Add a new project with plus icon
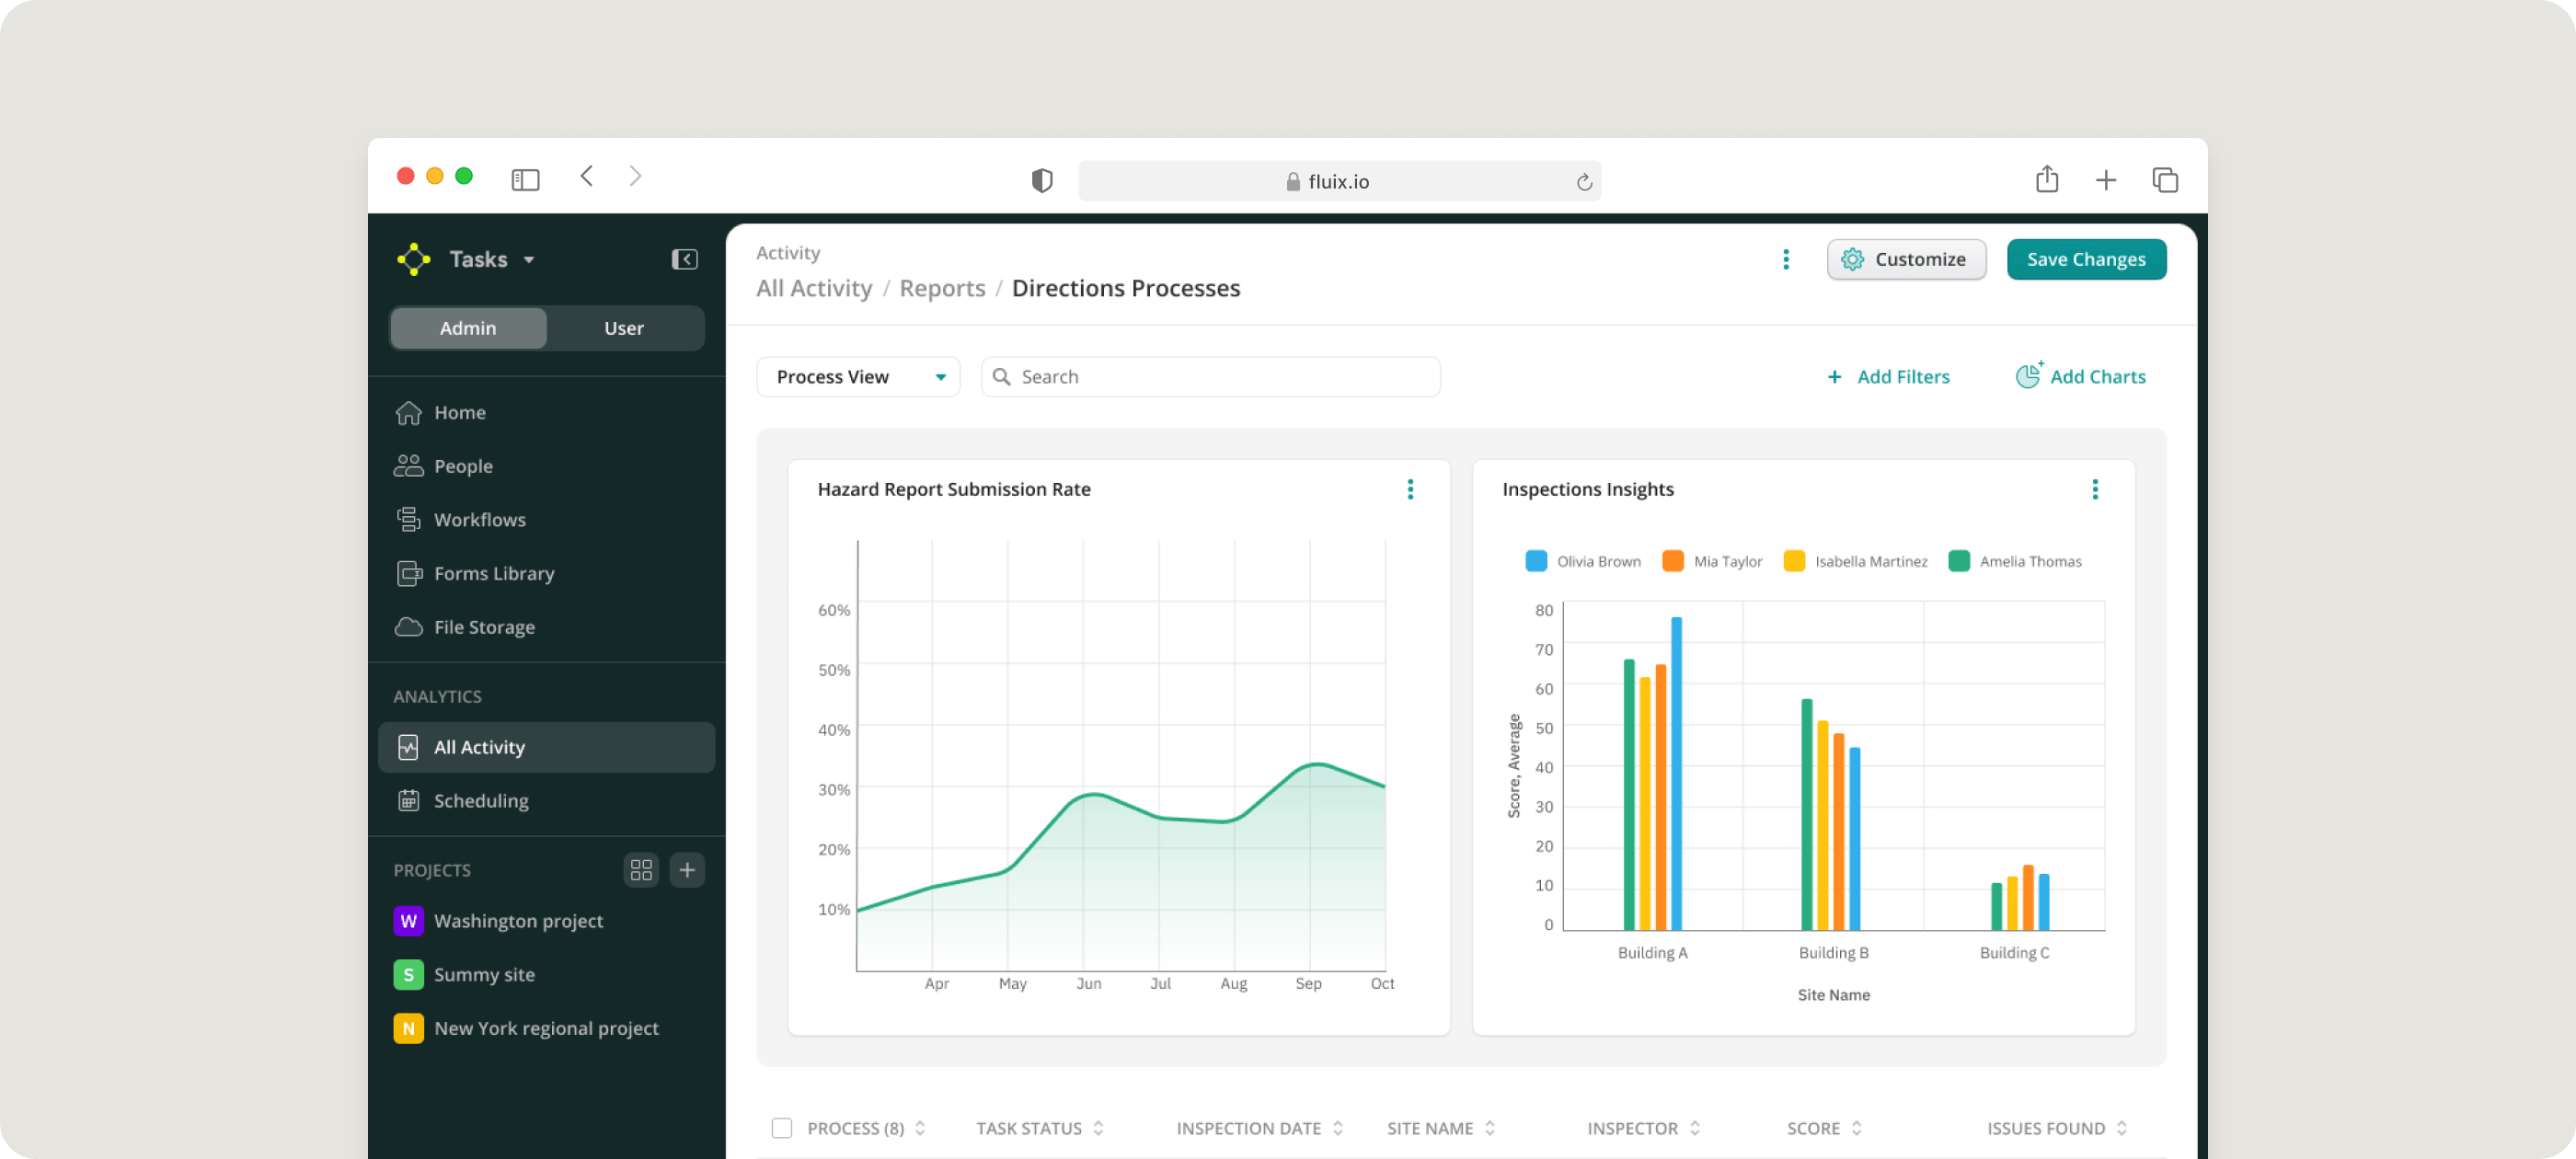Image resolution: width=2576 pixels, height=1159 pixels. (687, 870)
